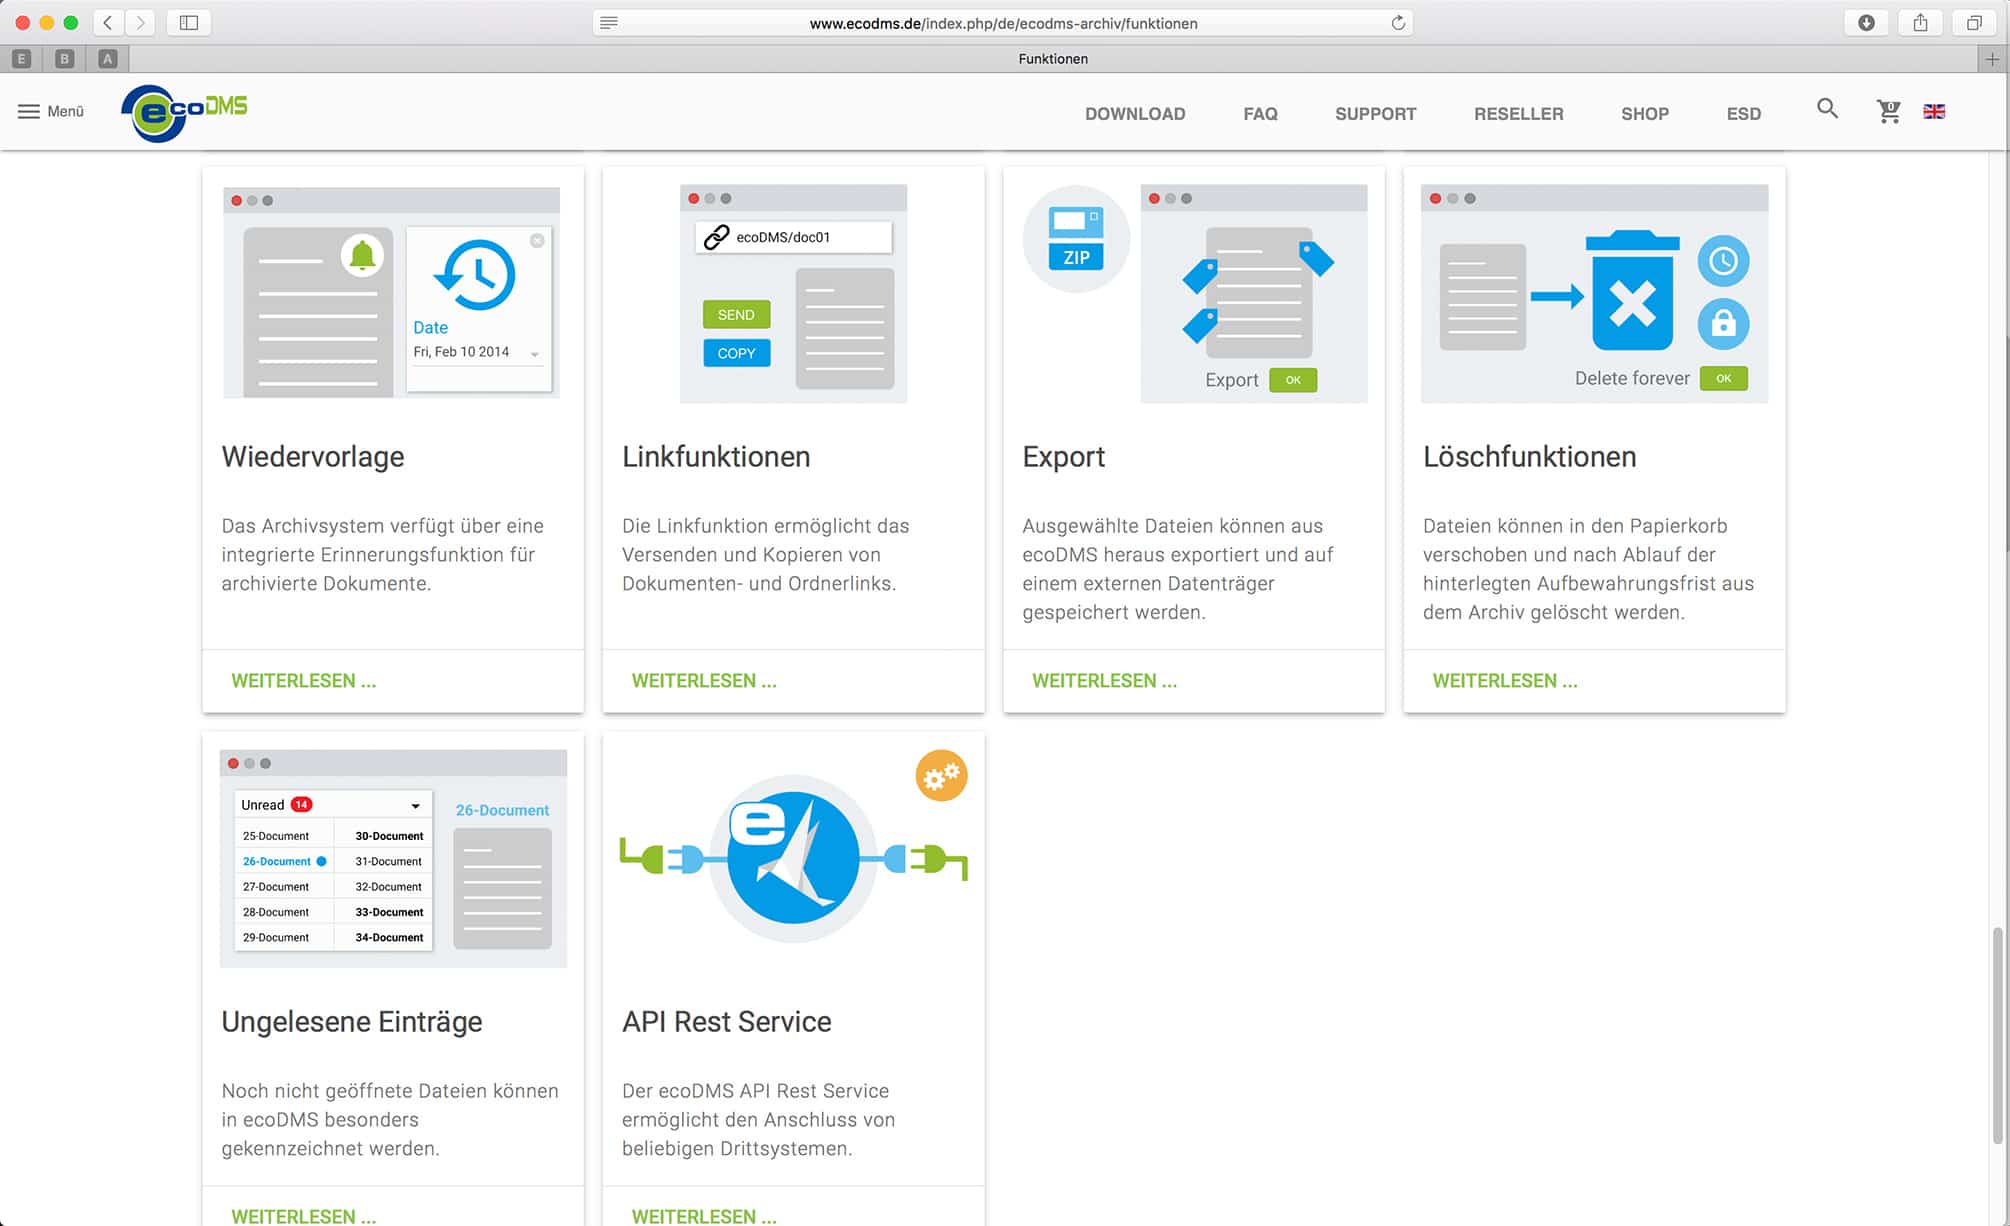Viewport: 2010px width, 1226px height.
Task: Open the Löschfunktionen heading
Action: [1529, 457]
